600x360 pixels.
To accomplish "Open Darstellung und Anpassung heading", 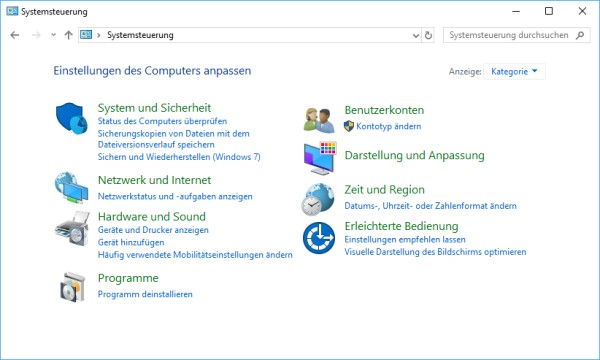I will (x=414, y=155).
